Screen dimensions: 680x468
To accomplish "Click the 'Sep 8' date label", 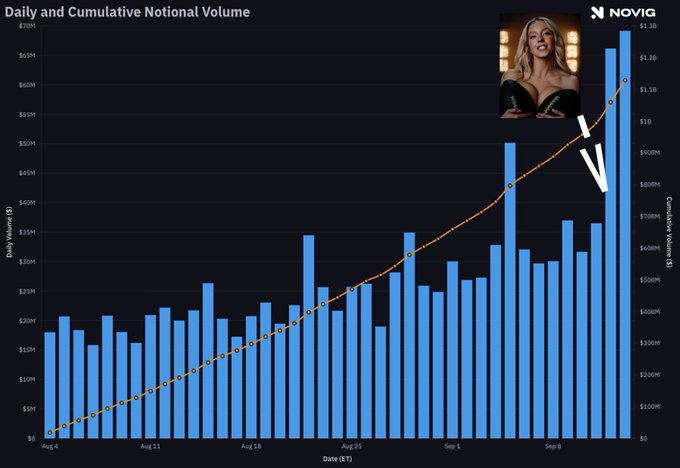I will click(553, 446).
